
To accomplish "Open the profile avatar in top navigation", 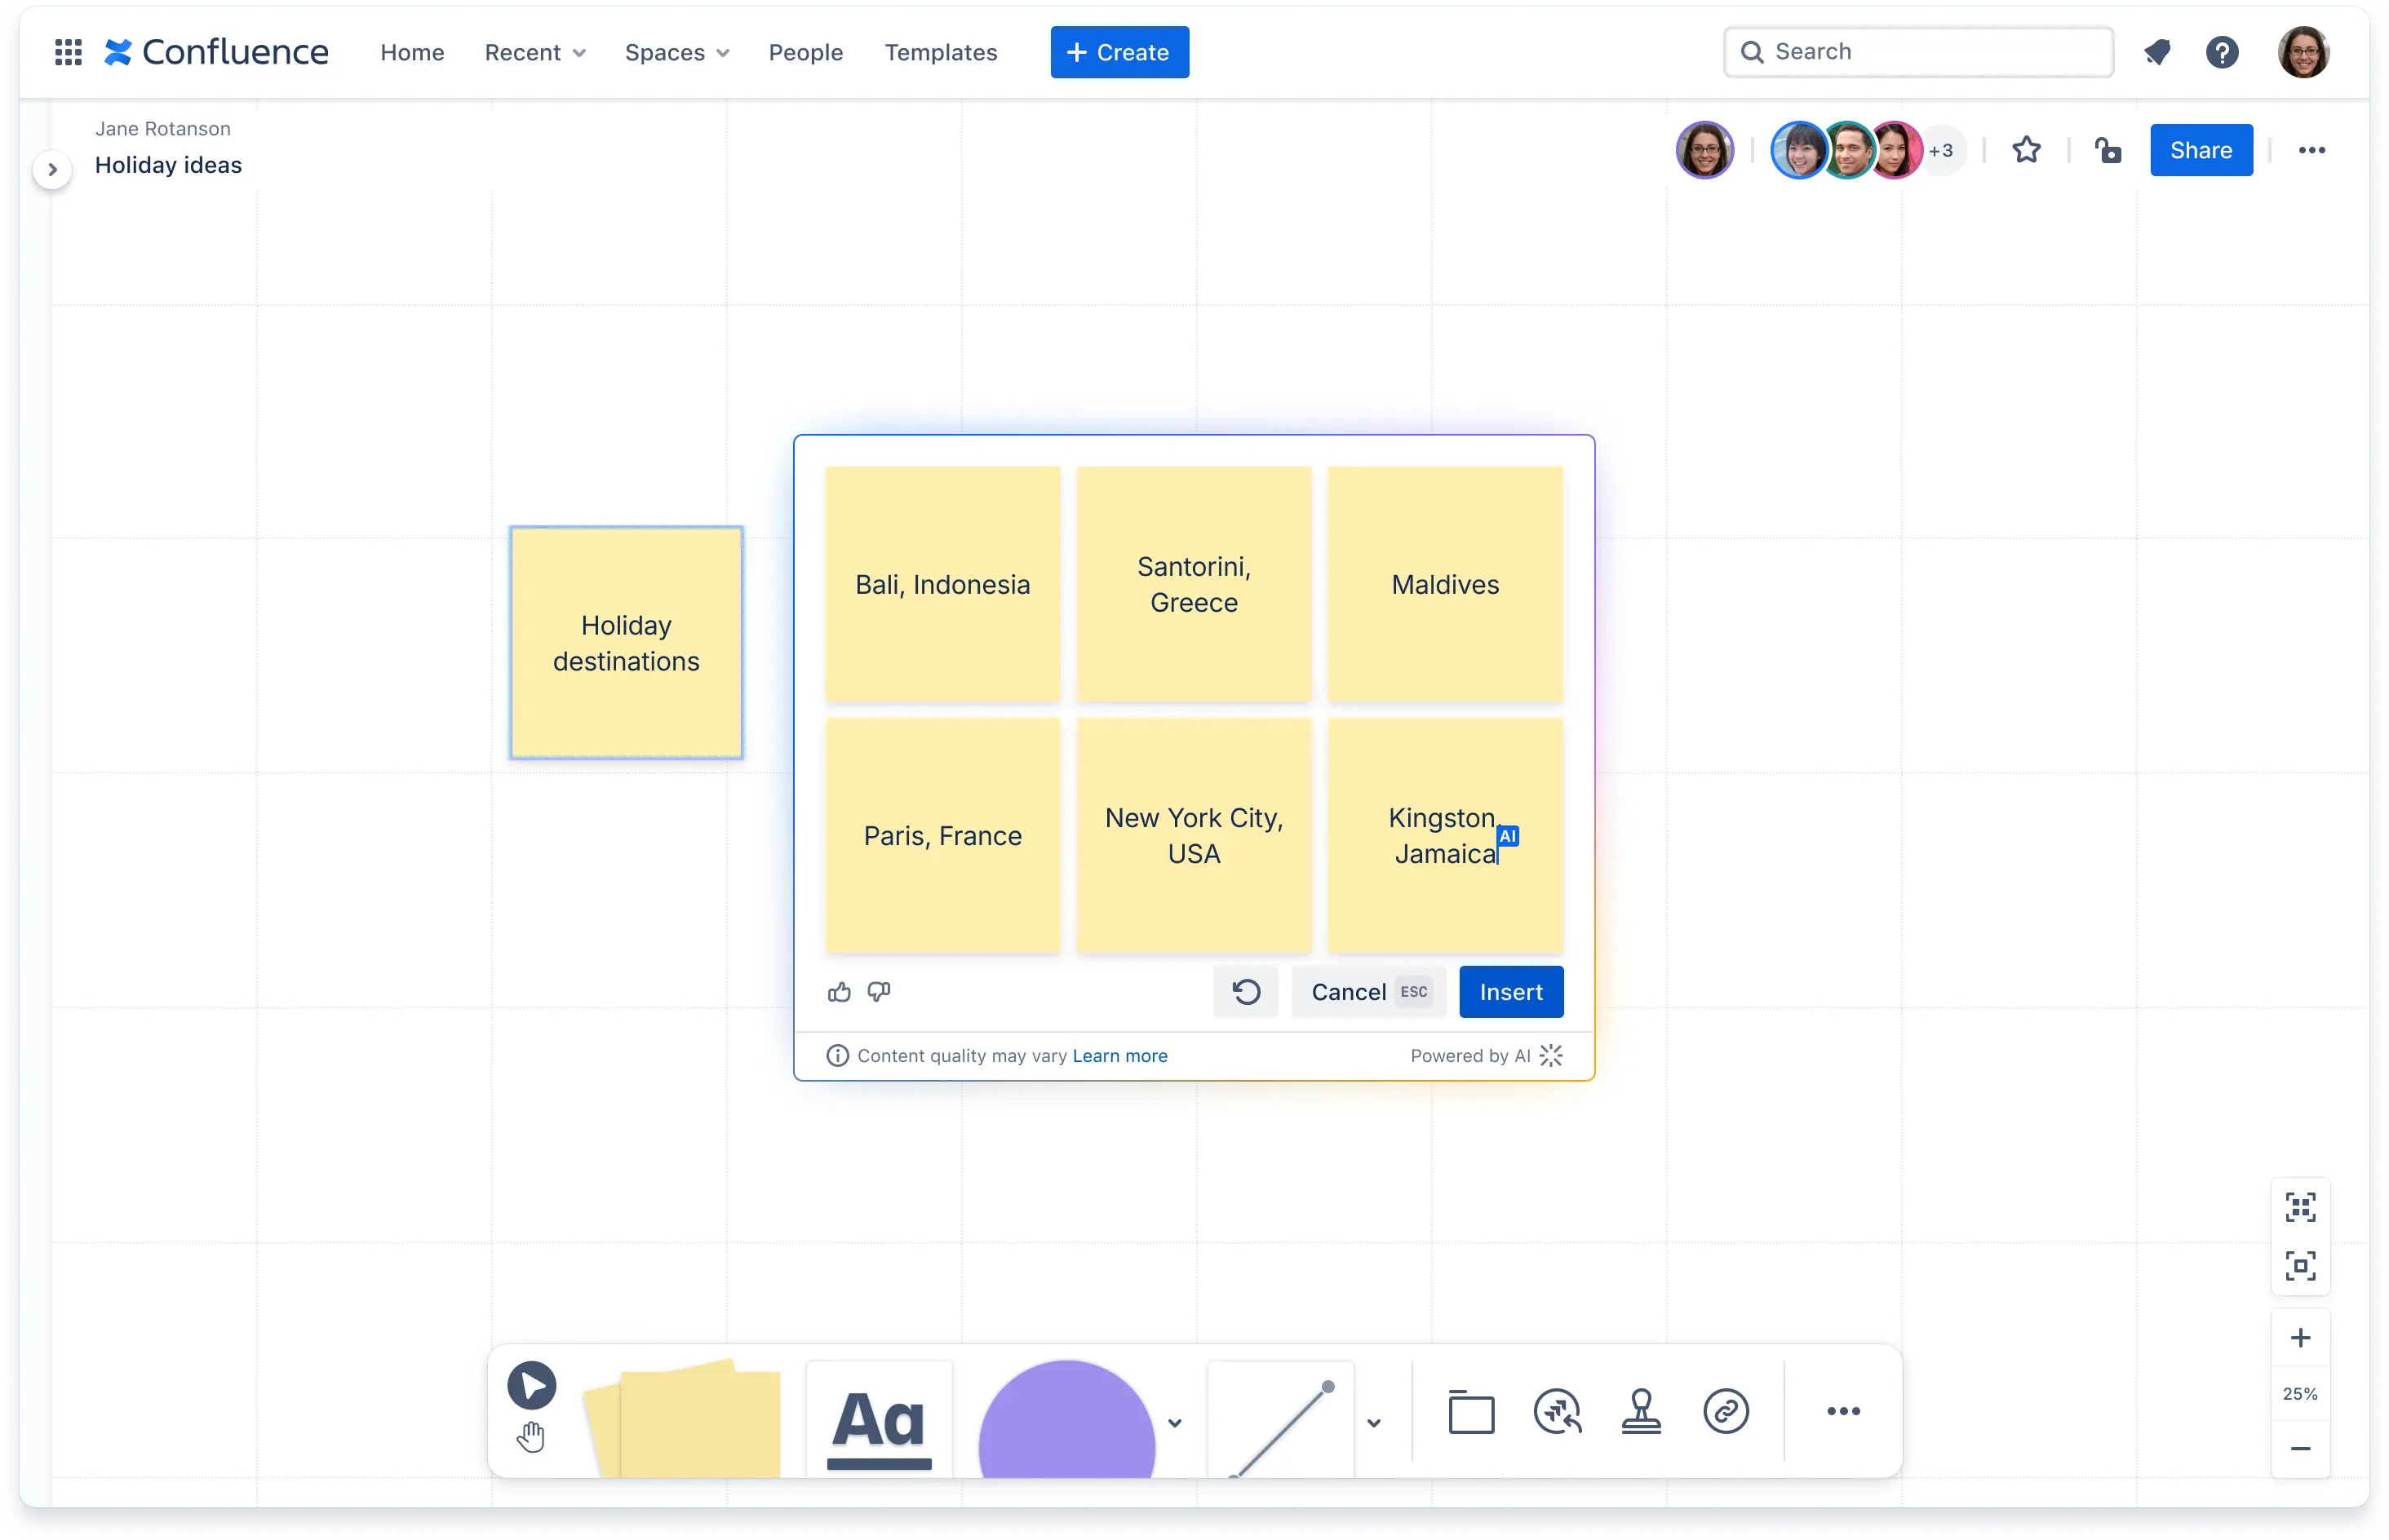I will coord(2303,52).
